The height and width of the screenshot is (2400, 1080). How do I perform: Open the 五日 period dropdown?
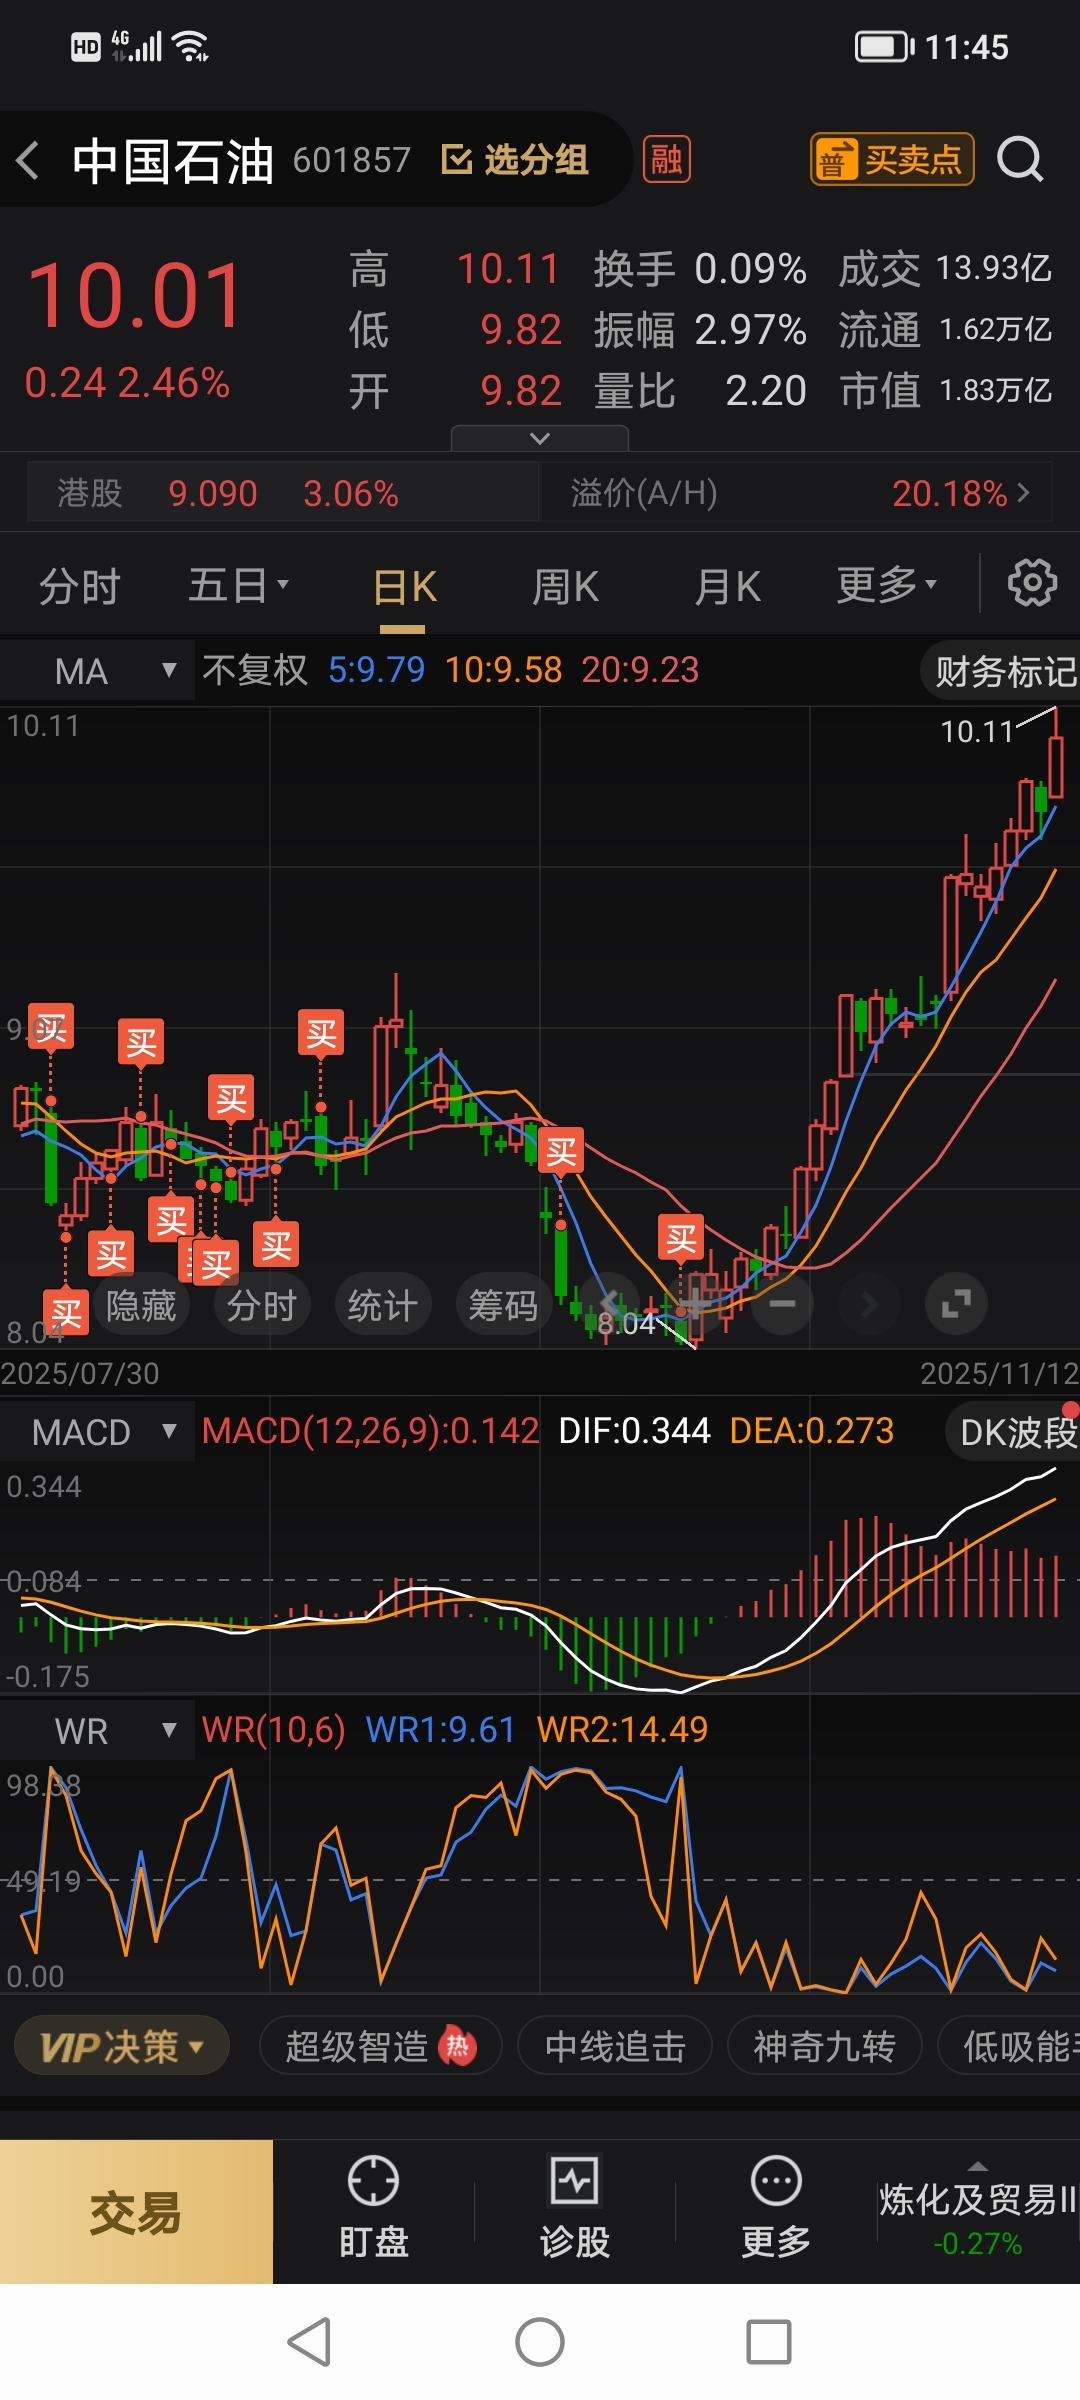pos(238,586)
